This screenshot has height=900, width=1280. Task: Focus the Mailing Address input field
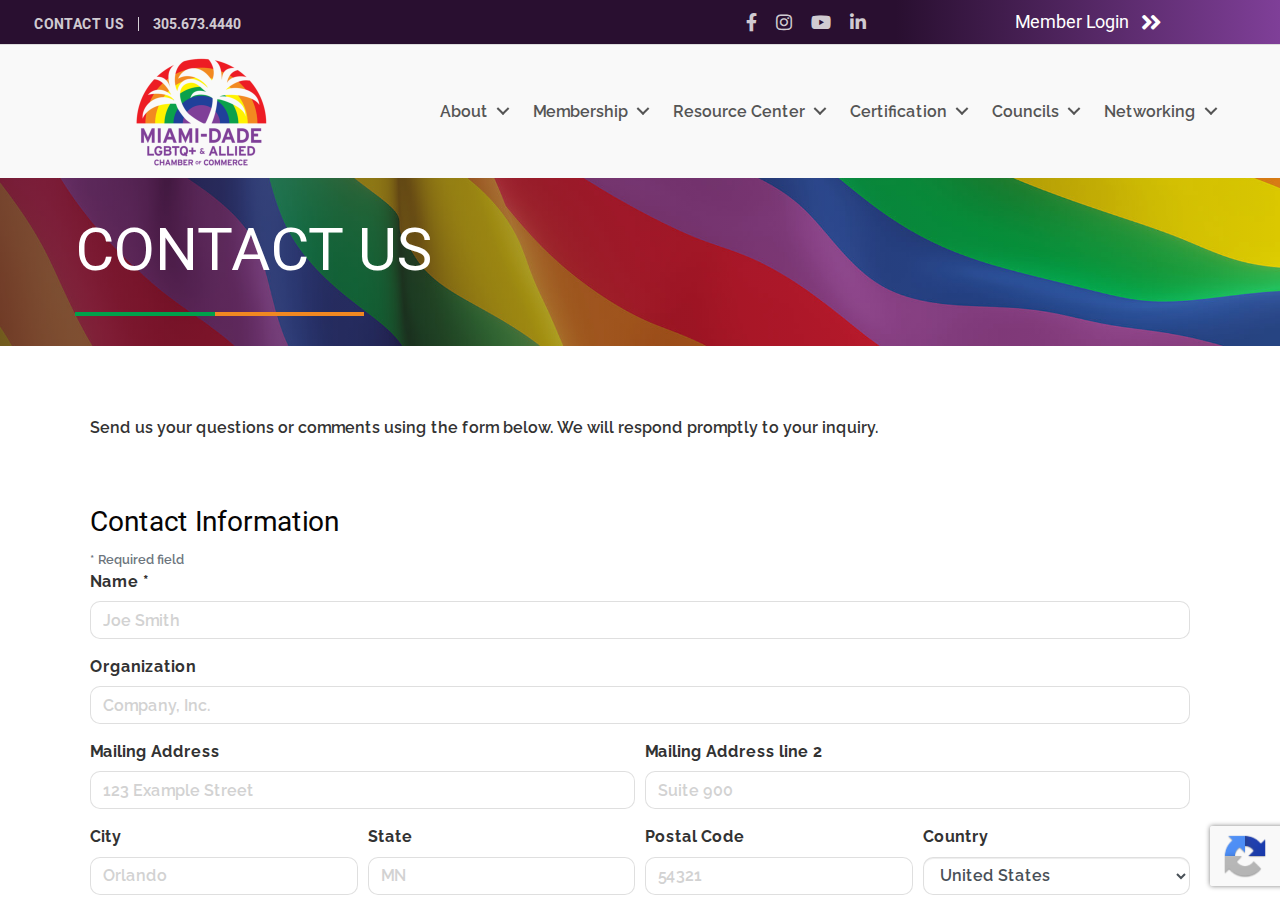362,790
